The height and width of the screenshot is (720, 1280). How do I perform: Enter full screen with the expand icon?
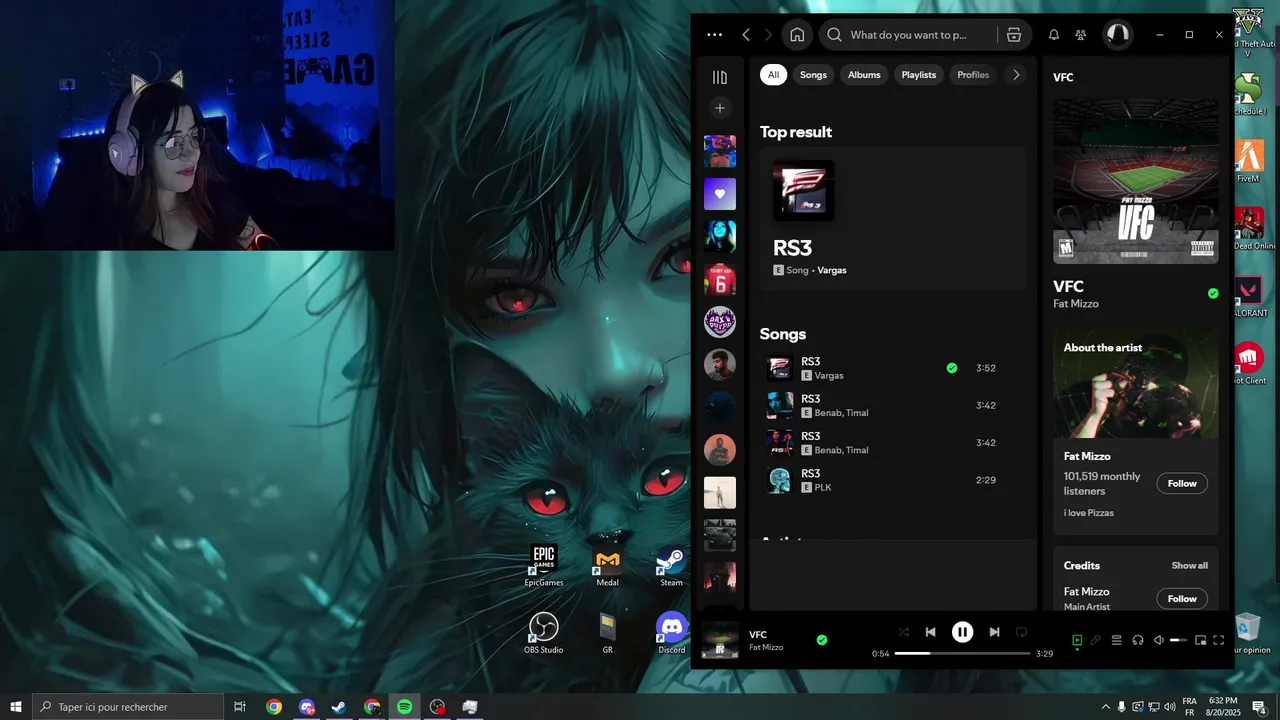coord(1219,640)
